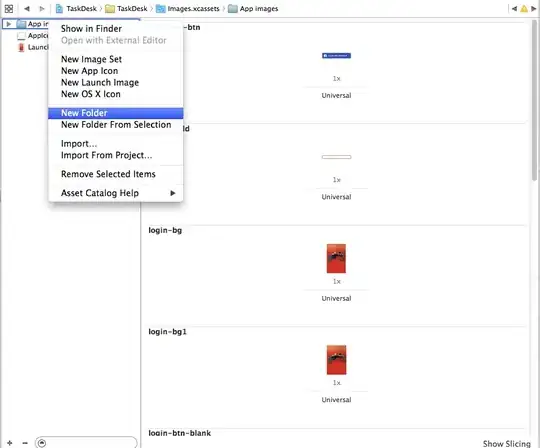Viewport: 540px width, 448px height.
Task: Jump to next issue arrow
Action: pos(534,9)
